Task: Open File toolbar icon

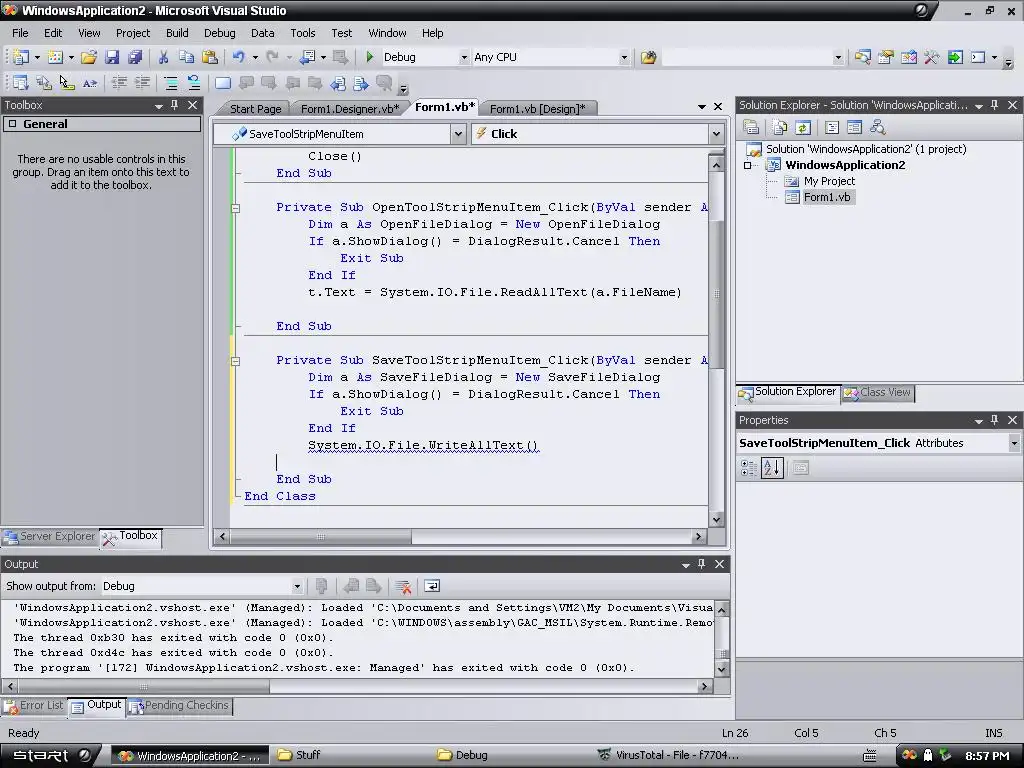Action: pyautogui.click(x=89, y=57)
